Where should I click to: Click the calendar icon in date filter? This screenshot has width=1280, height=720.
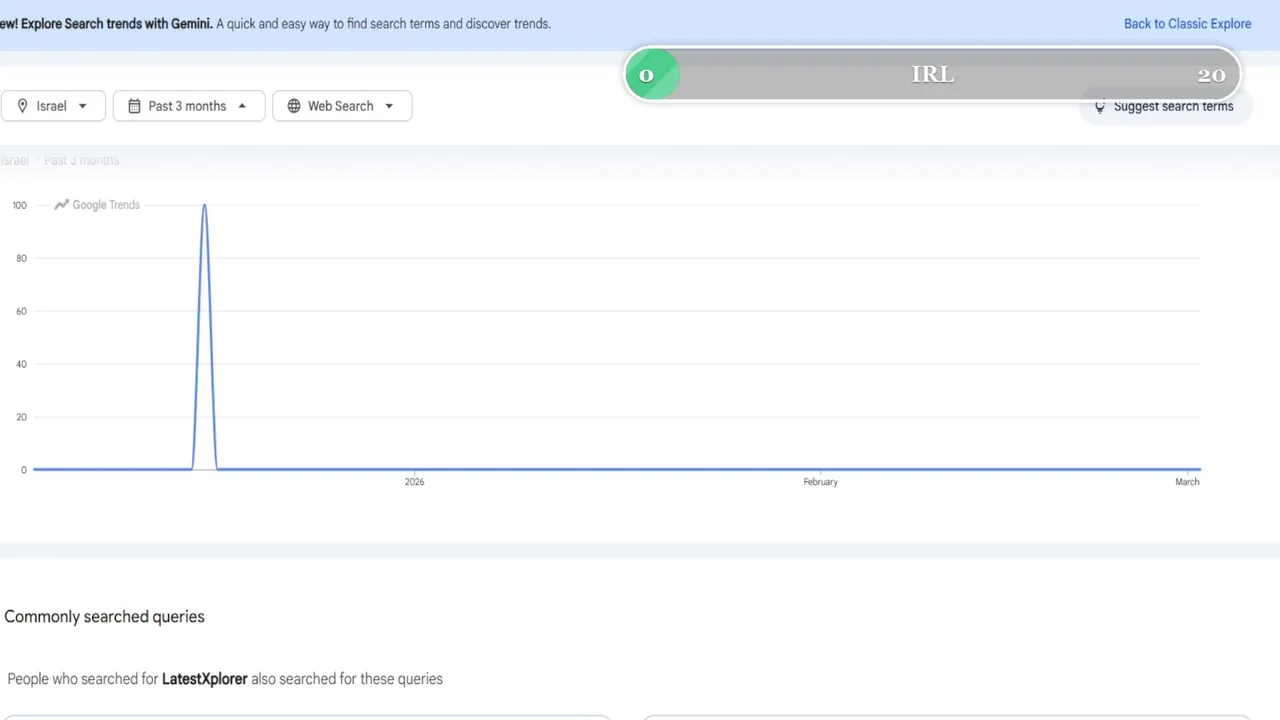click(134, 106)
